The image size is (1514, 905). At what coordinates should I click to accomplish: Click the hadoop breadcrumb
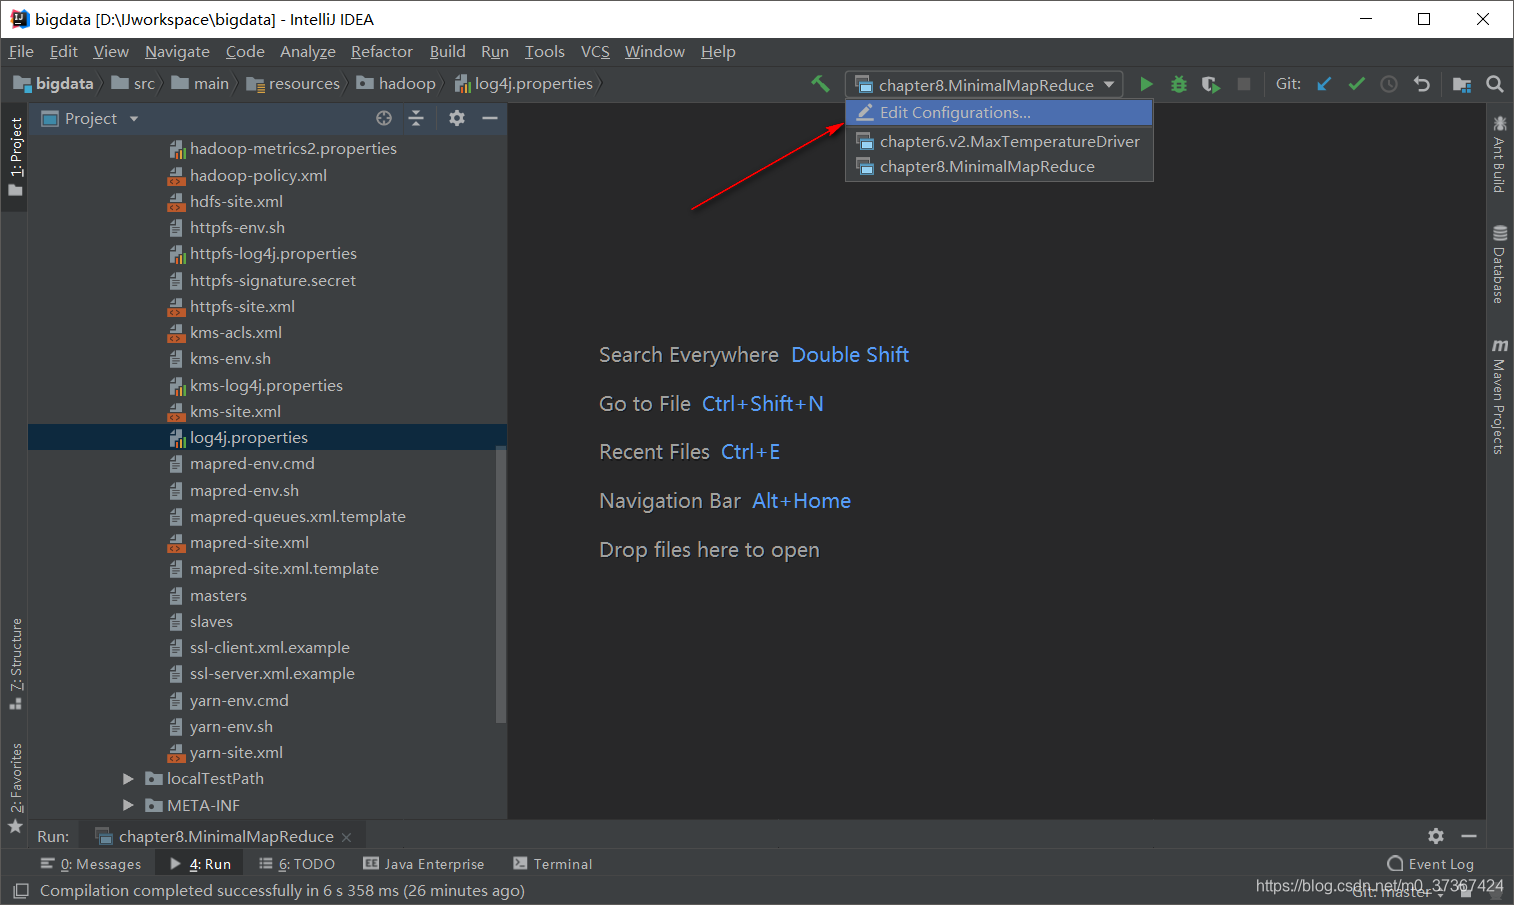tap(396, 84)
